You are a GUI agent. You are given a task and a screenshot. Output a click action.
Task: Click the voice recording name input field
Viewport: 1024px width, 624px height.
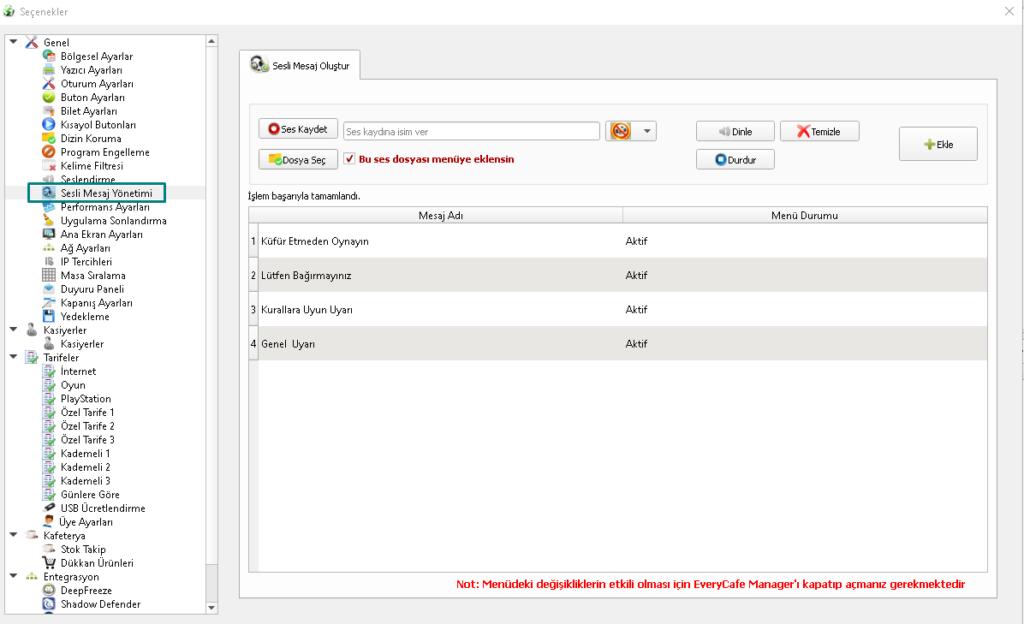point(470,131)
